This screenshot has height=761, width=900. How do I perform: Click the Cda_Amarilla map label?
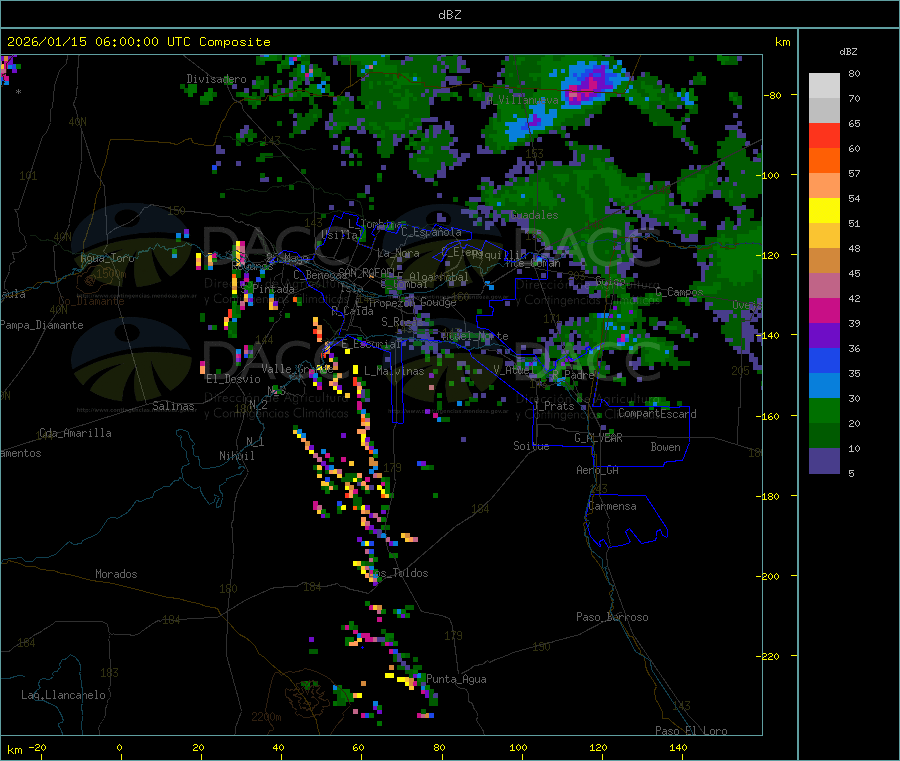(75, 433)
